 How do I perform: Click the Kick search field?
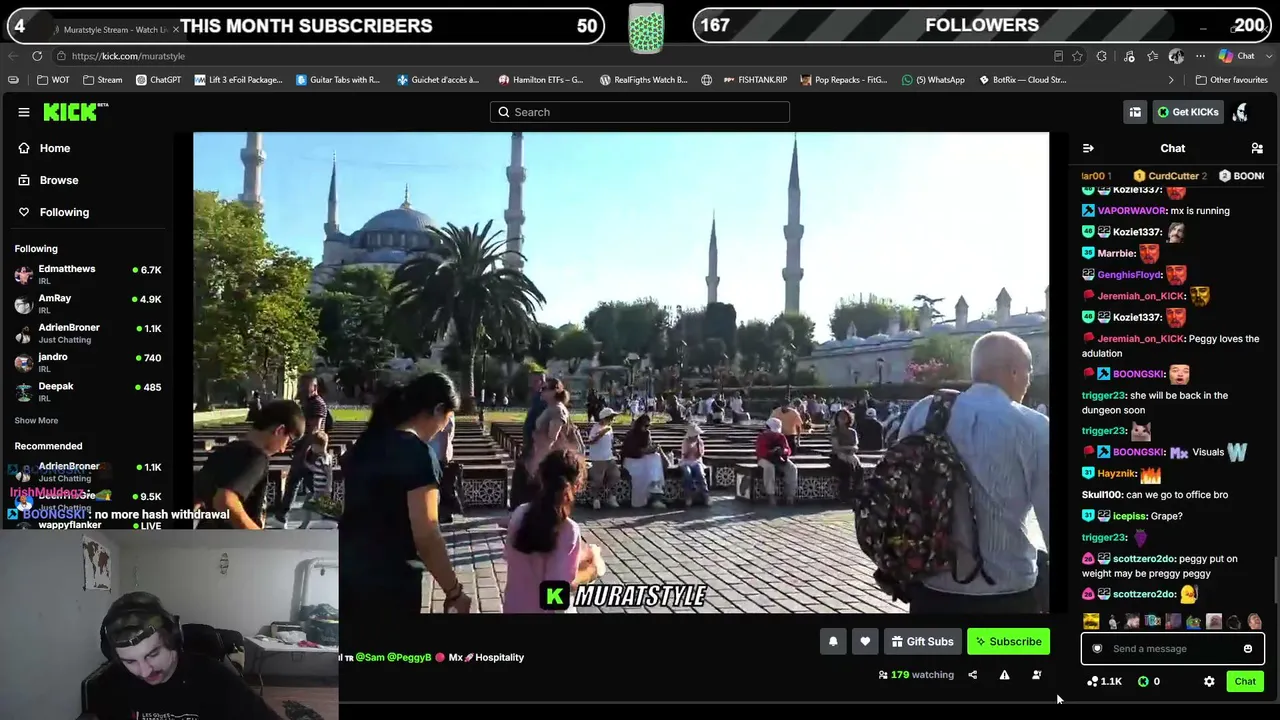coord(640,112)
